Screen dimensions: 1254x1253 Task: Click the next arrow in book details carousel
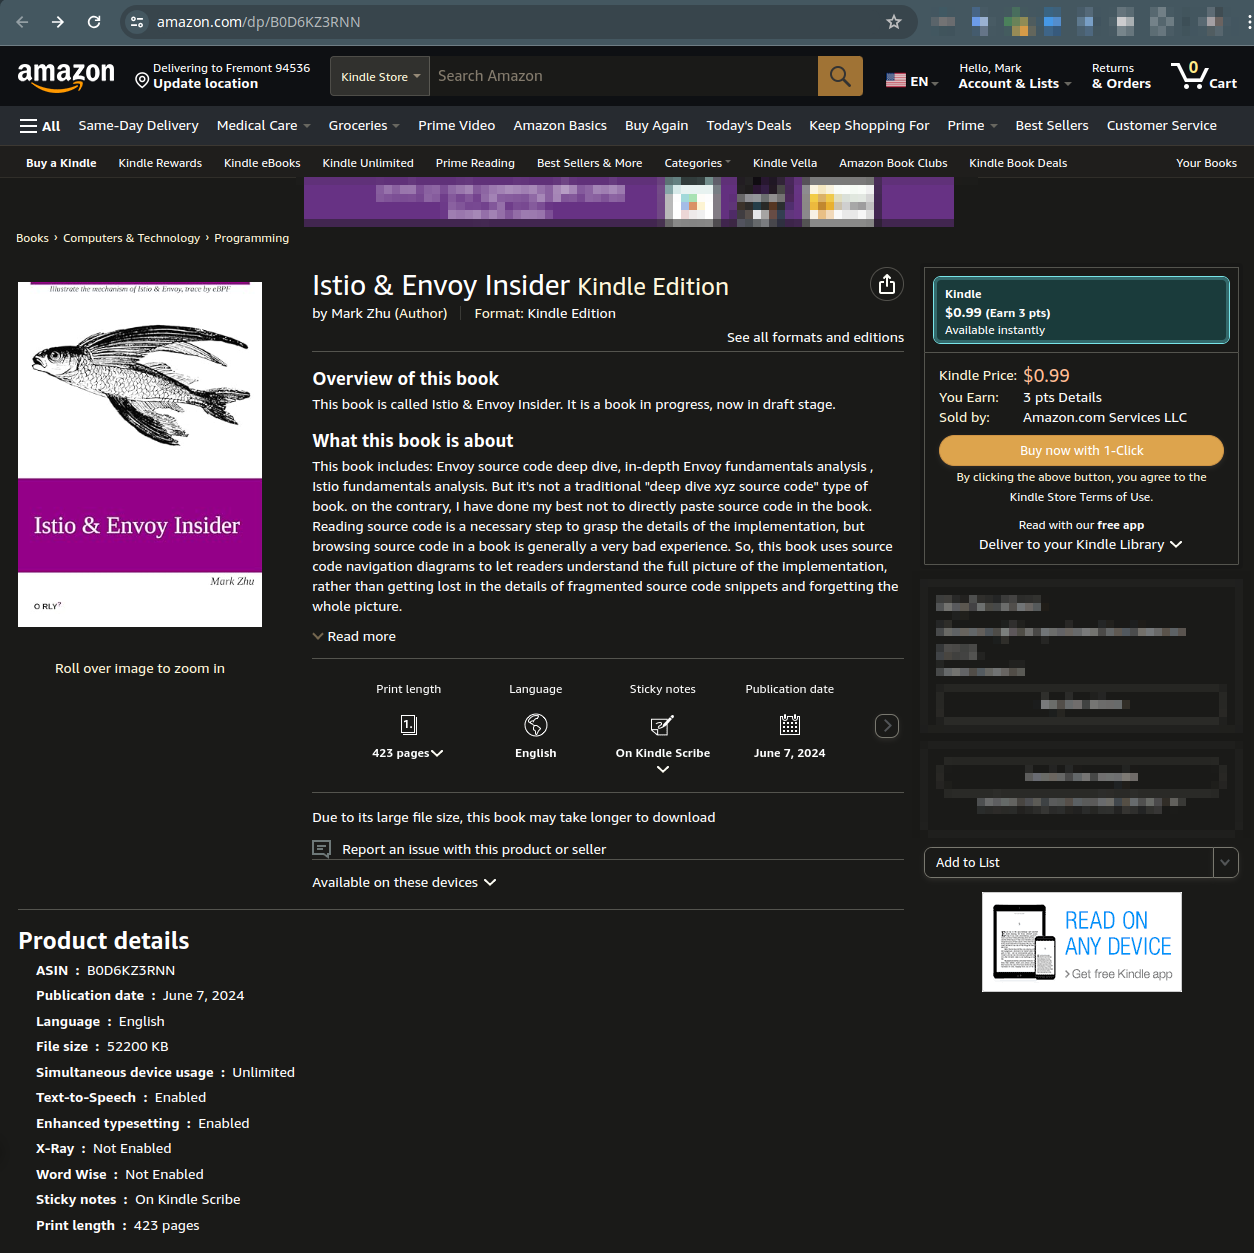pyautogui.click(x=886, y=726)
